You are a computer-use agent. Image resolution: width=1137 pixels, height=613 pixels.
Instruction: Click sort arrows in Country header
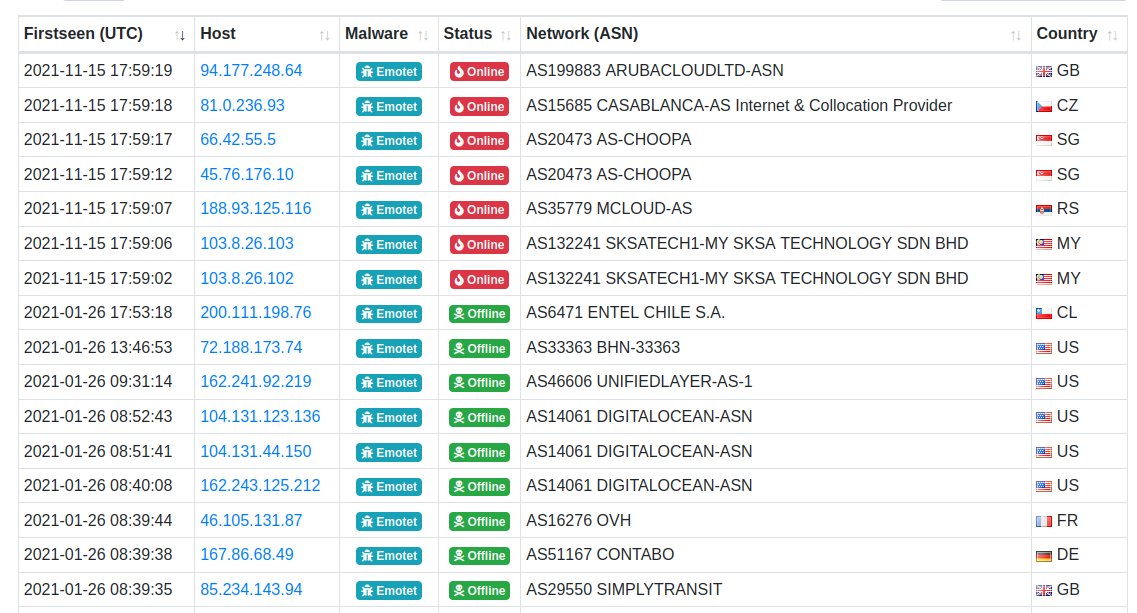point(1112,35)
